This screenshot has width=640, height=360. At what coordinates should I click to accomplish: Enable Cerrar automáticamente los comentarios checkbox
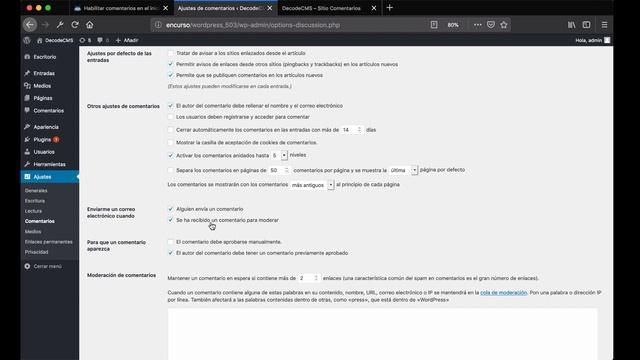tap(171, 130)
